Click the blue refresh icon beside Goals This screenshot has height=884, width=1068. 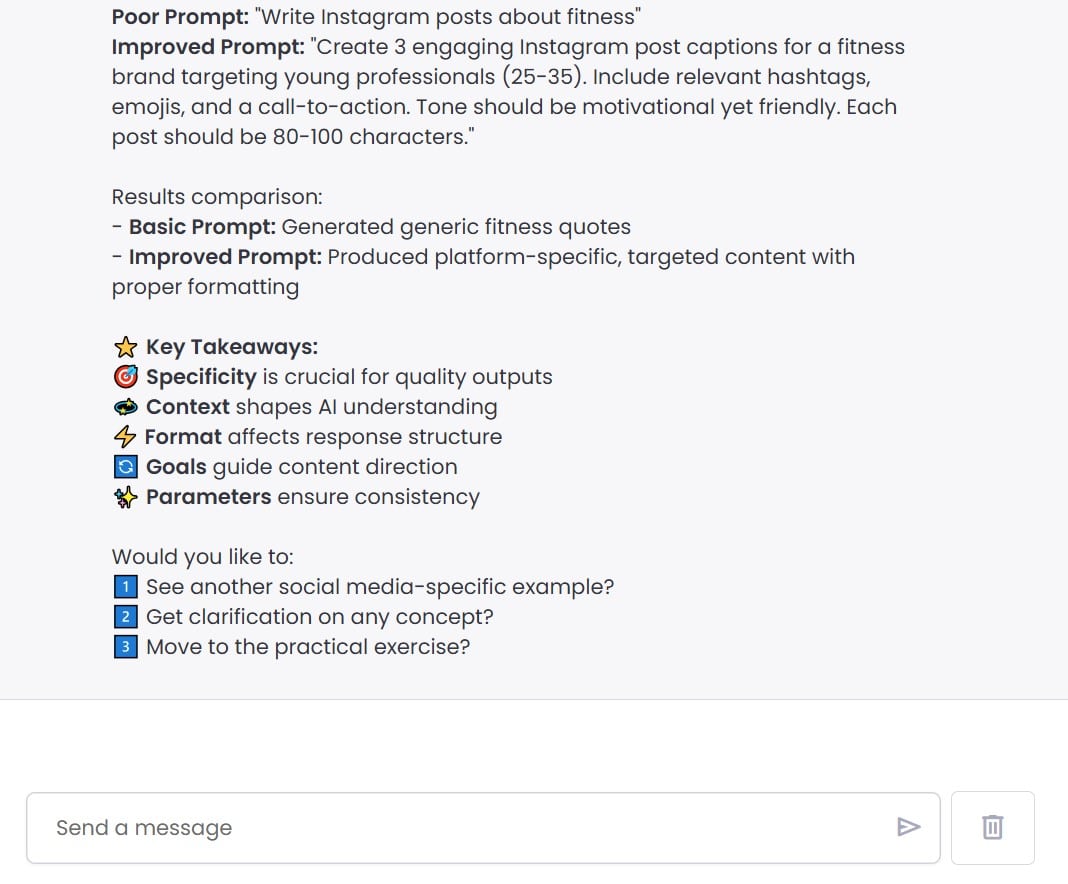[125, 467]
